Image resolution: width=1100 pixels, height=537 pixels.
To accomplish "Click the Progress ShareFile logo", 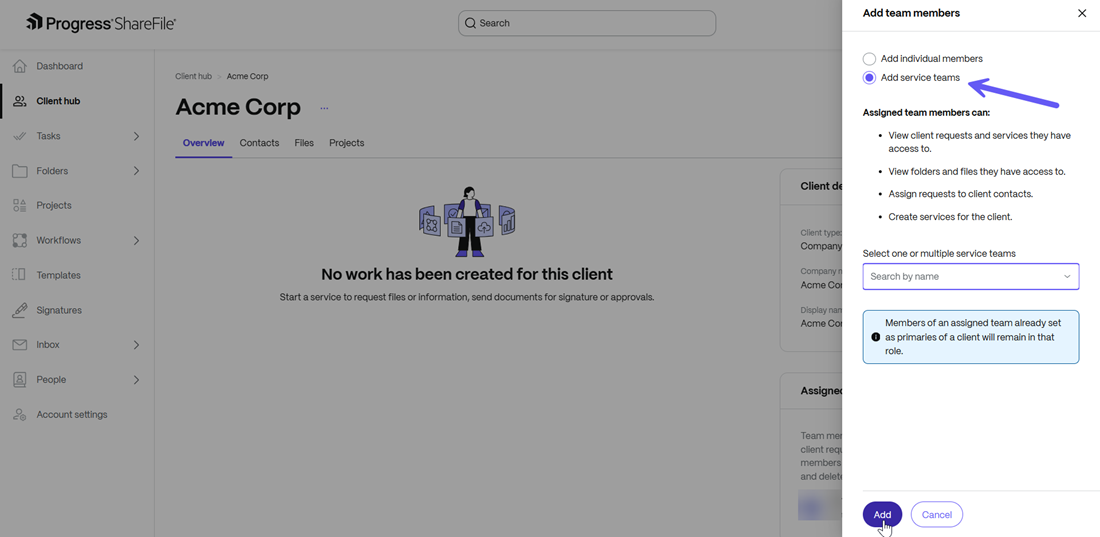I will pos(100,22).
